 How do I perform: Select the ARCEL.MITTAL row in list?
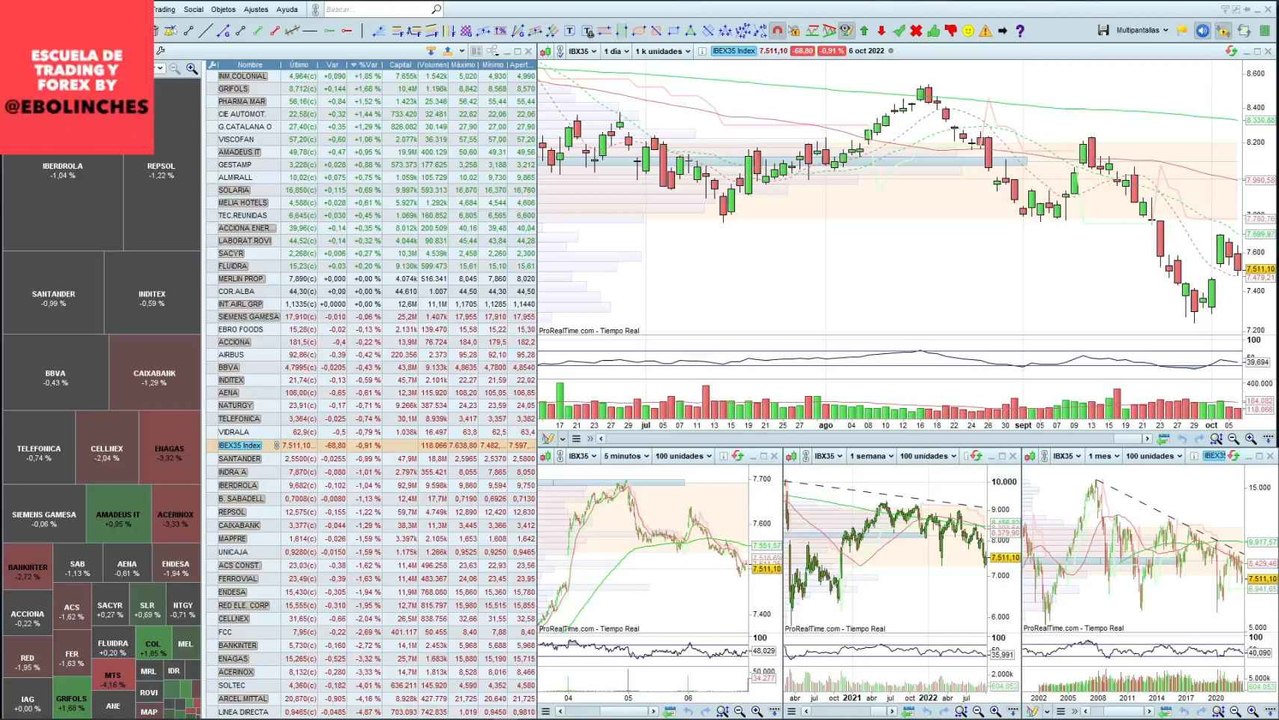372,698
